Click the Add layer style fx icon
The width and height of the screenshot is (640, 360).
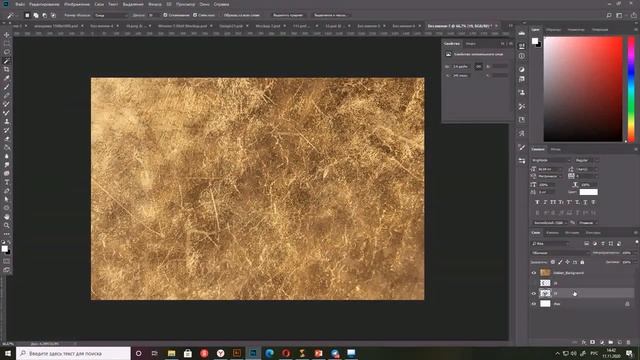584,342
